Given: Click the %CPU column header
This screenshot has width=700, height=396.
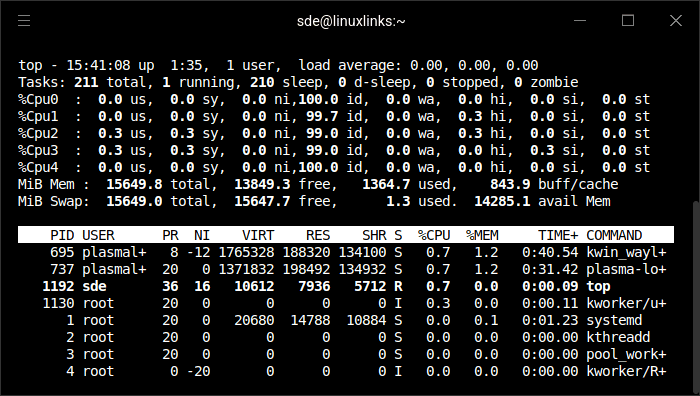Looking at the screenshot, I should tap(434, 235).
